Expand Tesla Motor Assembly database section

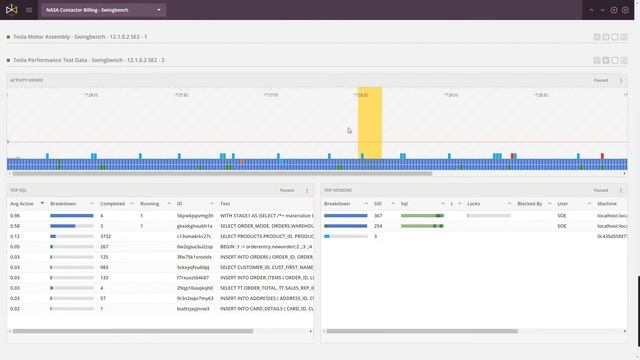[80, 37]
